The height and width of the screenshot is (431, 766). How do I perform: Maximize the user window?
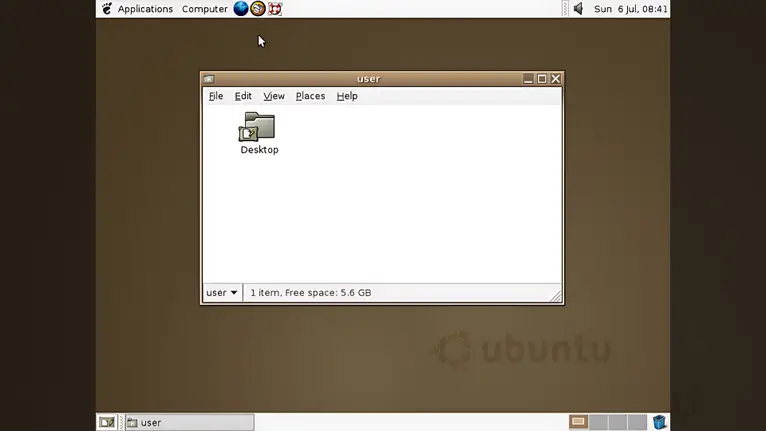(x=542, y=79)
